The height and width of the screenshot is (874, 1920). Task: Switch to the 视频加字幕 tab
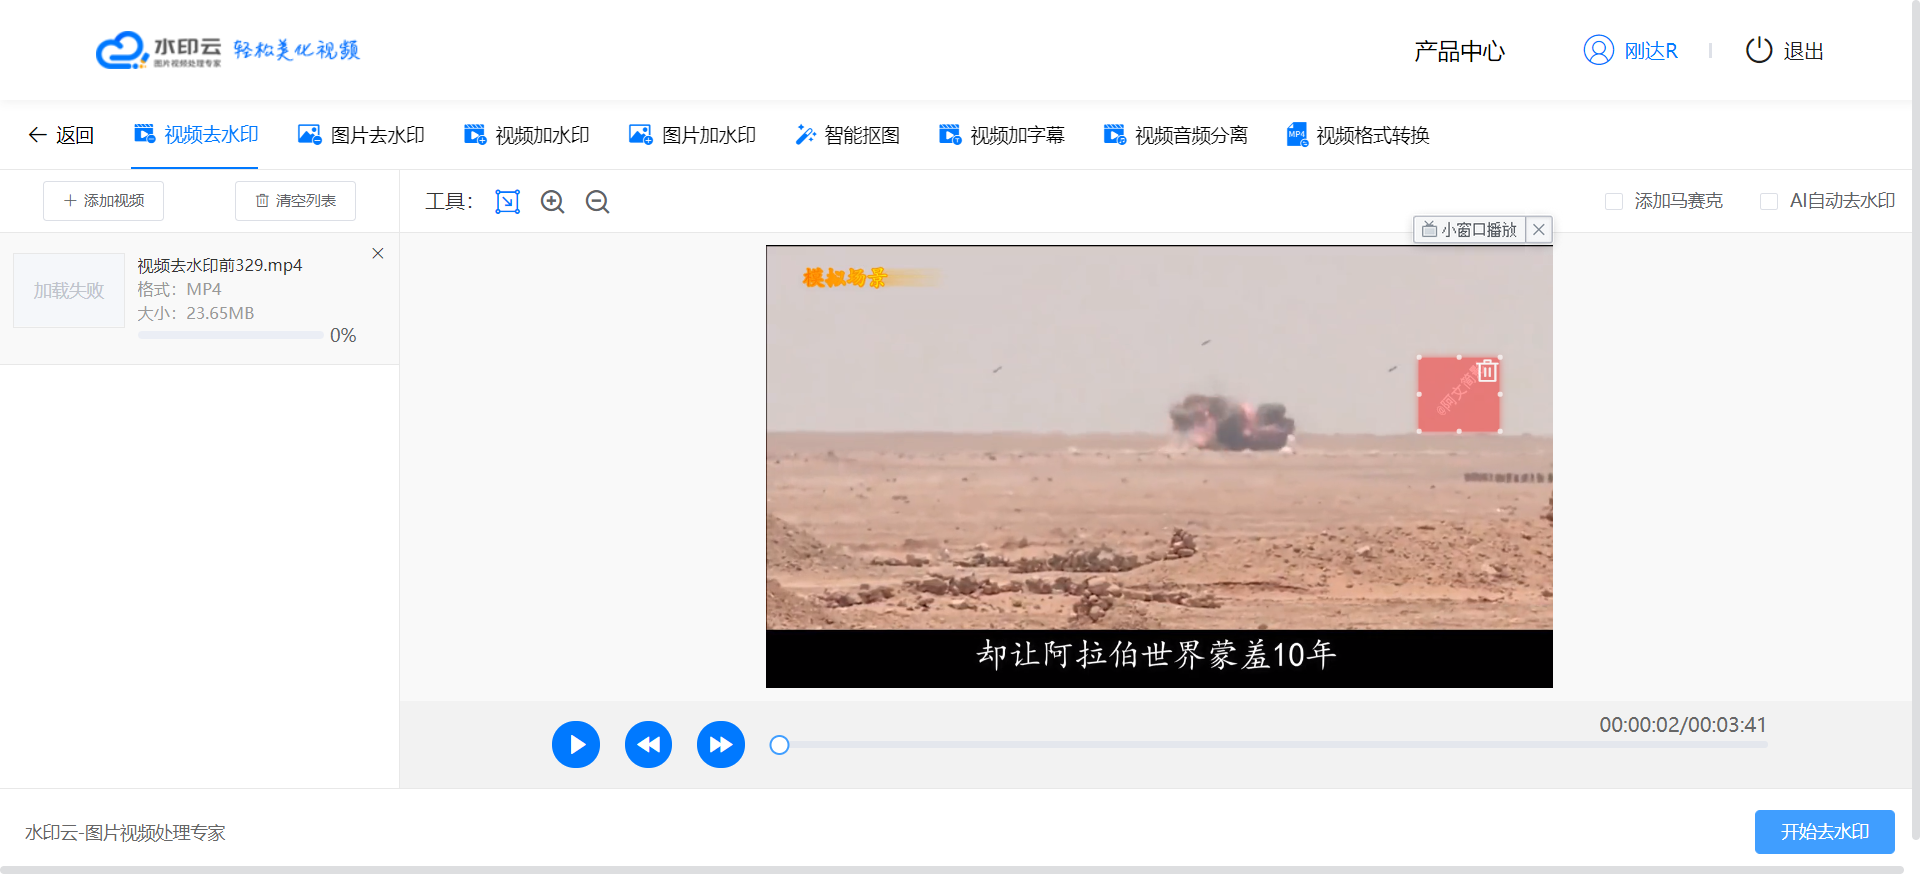[x=1002, y=135]
